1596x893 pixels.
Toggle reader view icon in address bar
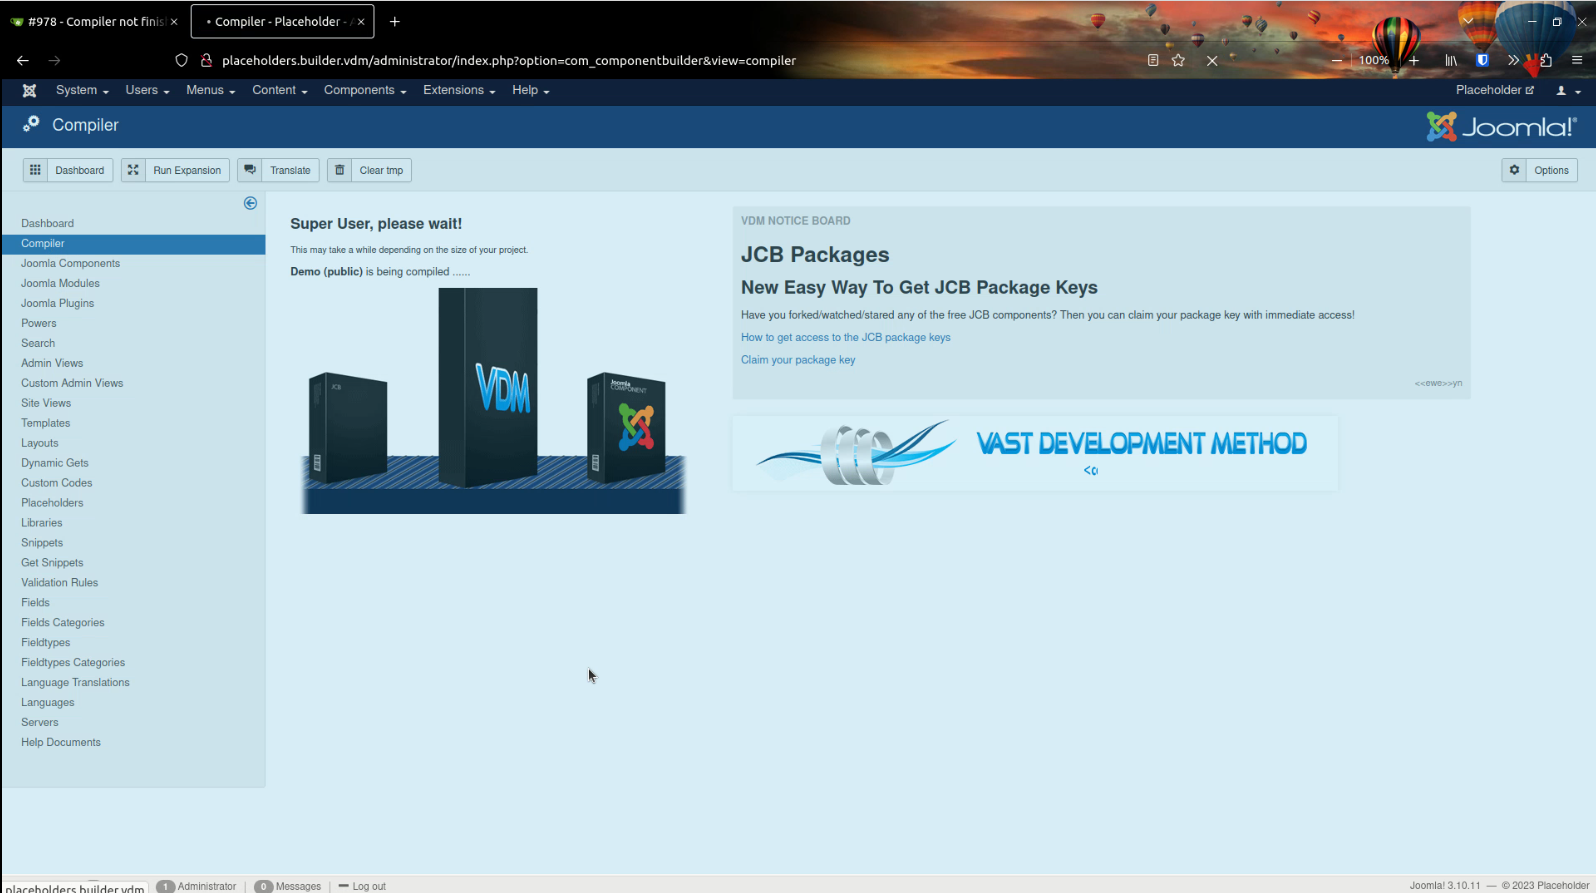point(1153,60)
